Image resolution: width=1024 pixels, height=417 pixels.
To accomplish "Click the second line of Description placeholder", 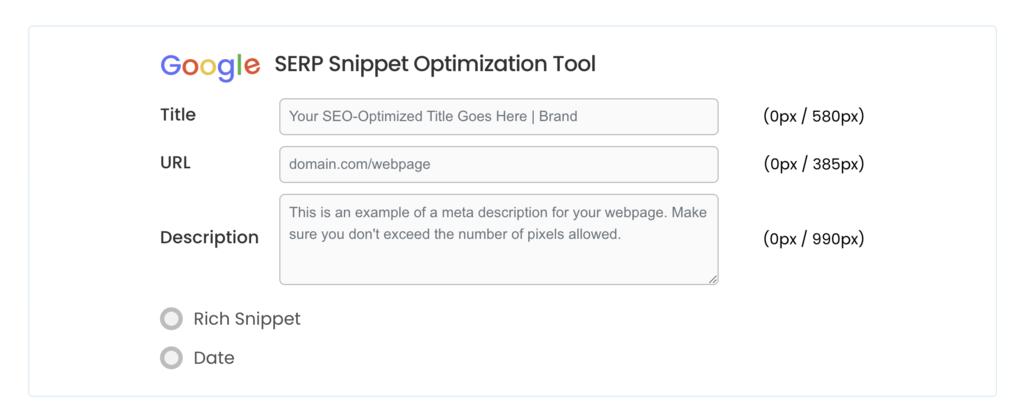I will pyautogui.click(x=455, y=235).
